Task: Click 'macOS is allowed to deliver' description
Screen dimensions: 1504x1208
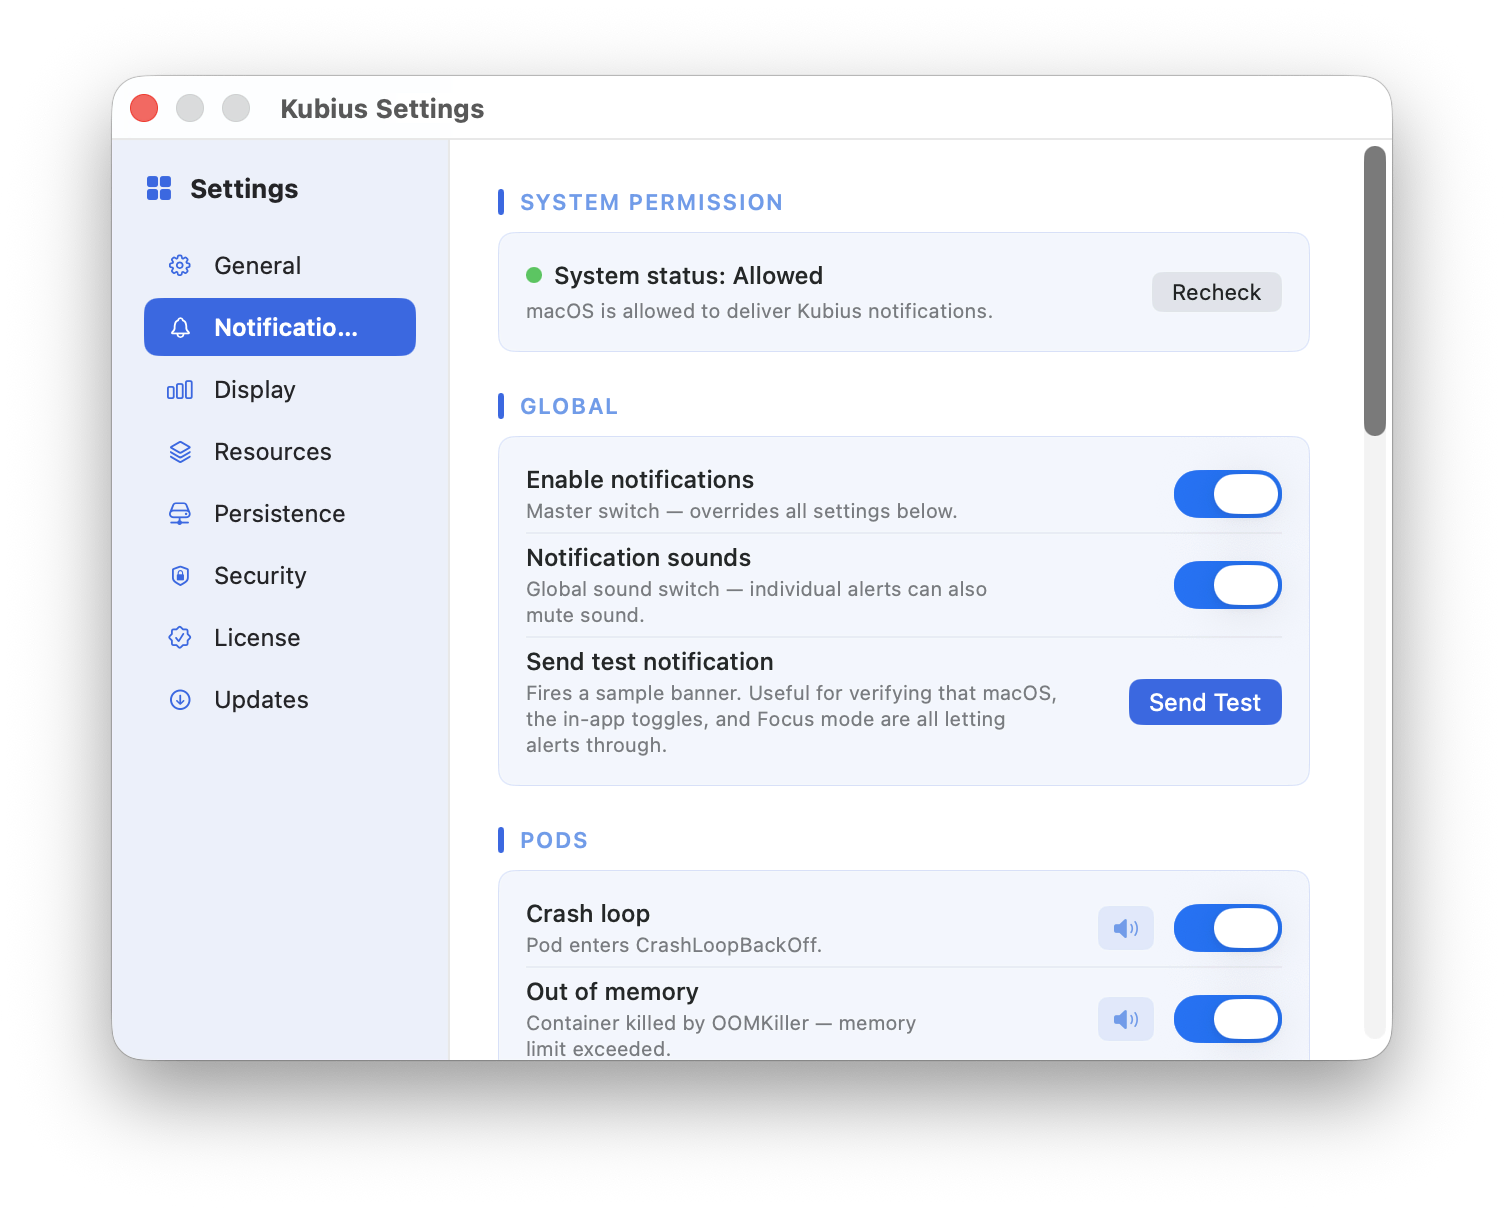Action: [759, 311]
